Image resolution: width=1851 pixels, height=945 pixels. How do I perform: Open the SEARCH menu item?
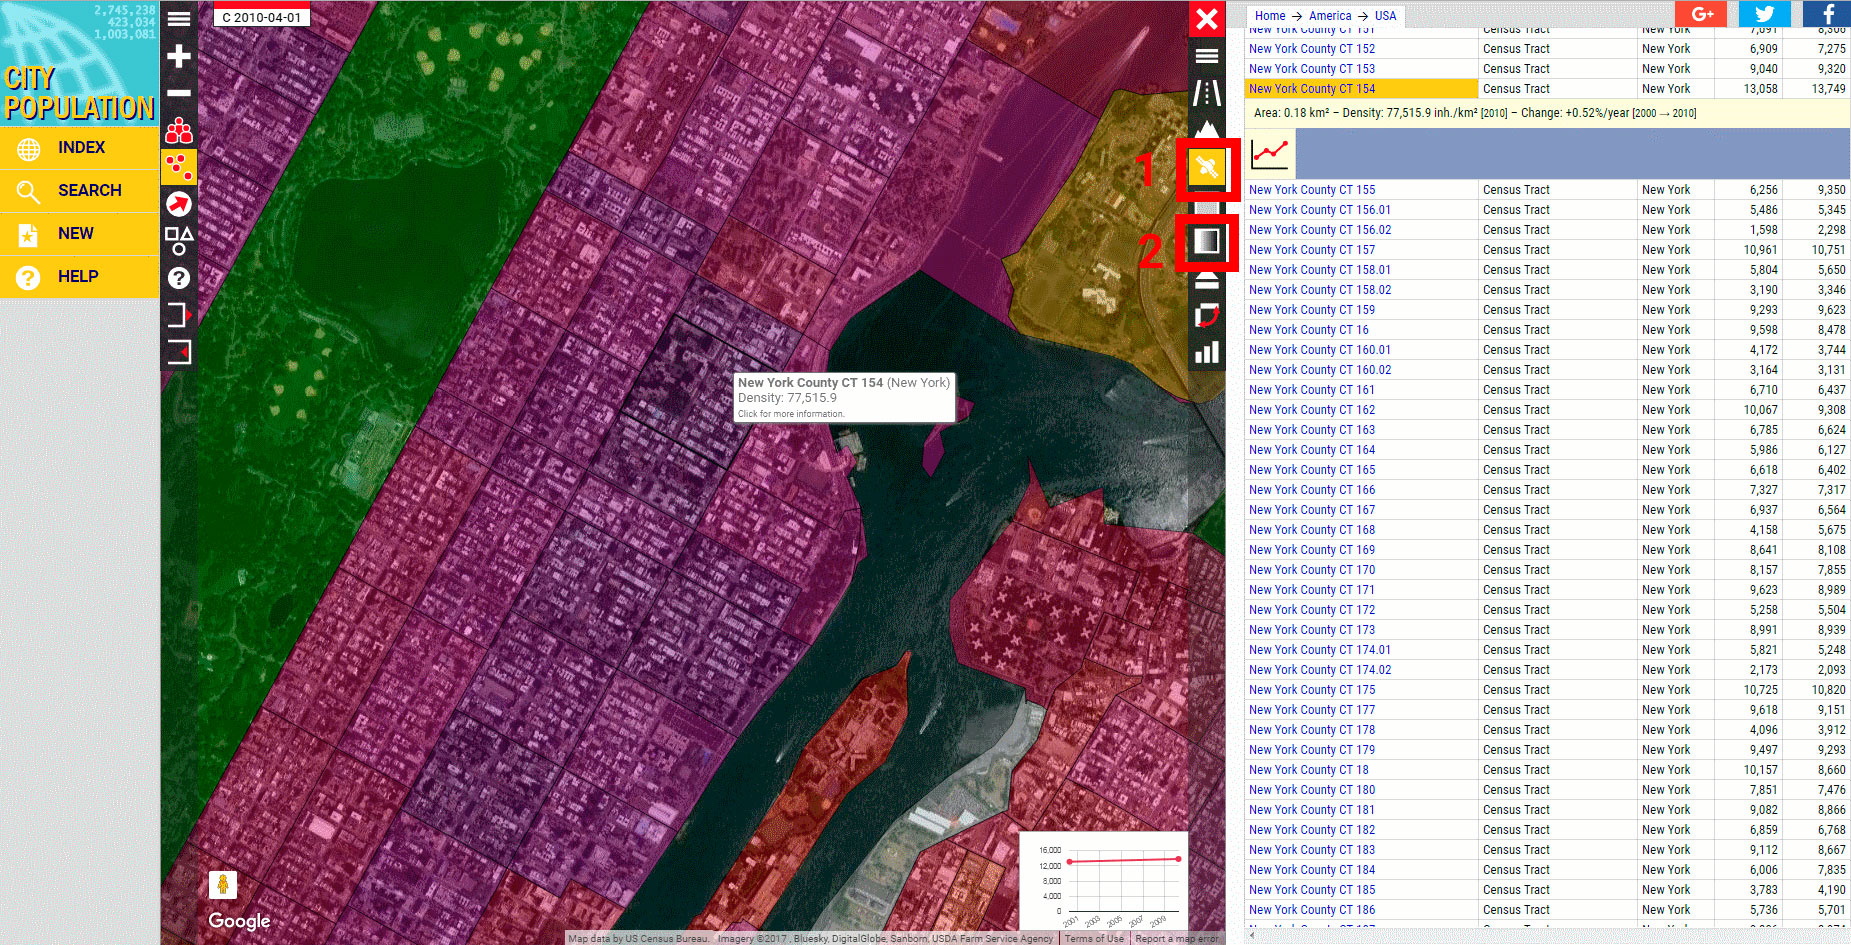click(x=80, y=190)
